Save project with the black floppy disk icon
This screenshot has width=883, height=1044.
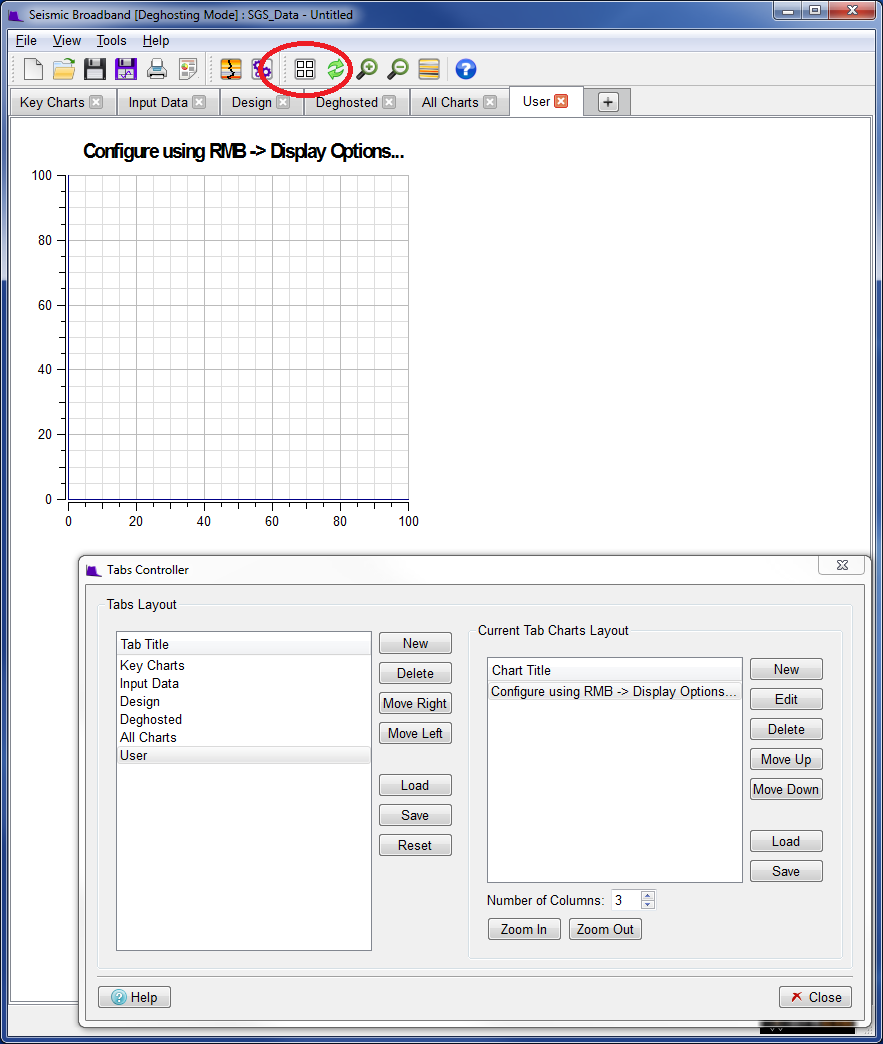[95, 69]
